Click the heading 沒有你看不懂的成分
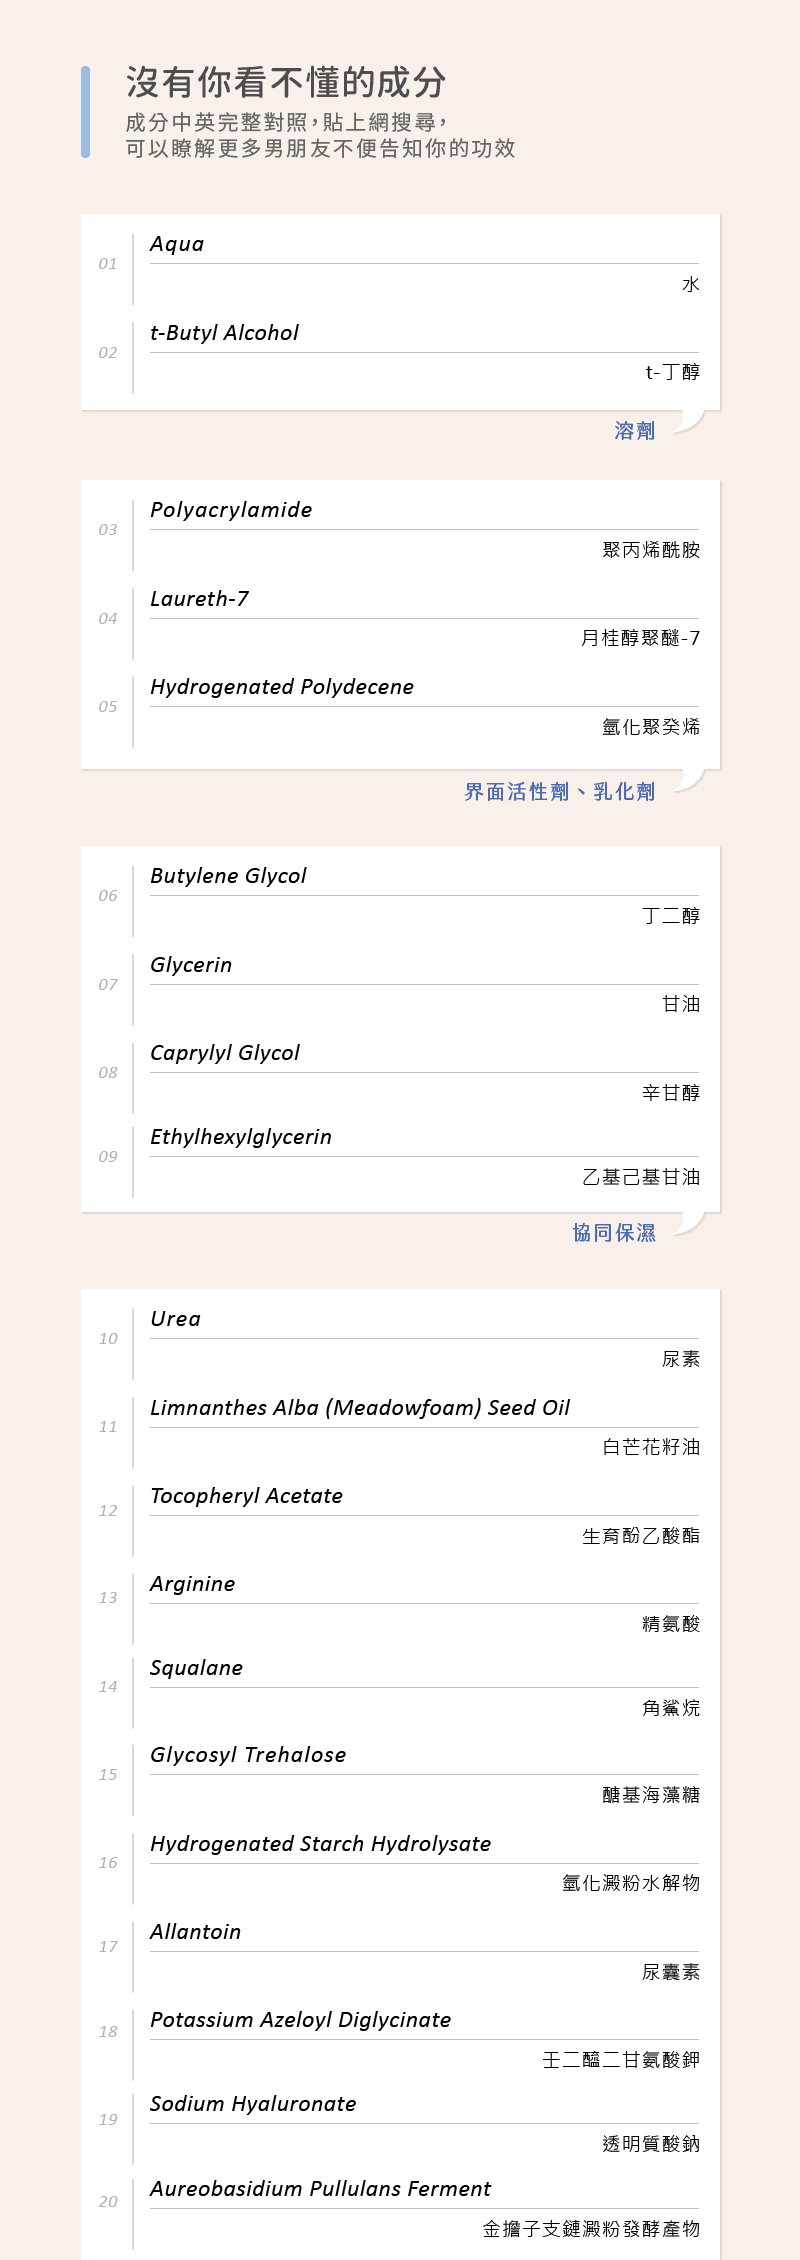This screenshot has width=800, height=2260. click(286, 83)
